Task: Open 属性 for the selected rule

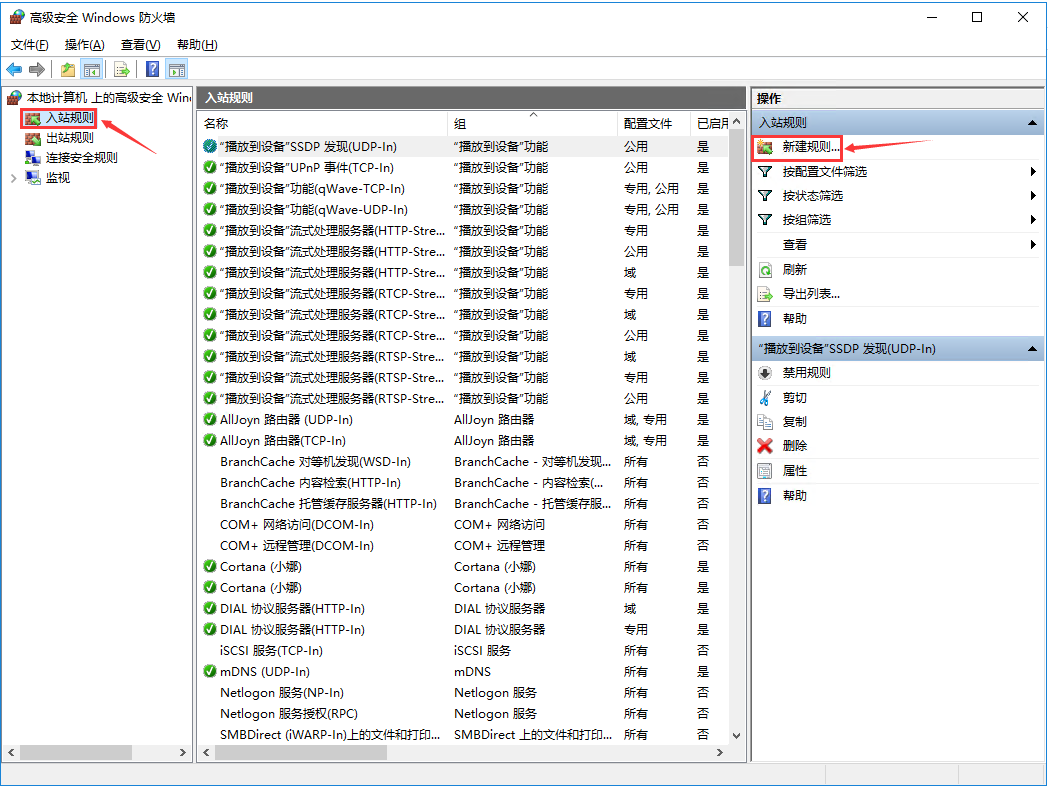Action: [795, 471]
